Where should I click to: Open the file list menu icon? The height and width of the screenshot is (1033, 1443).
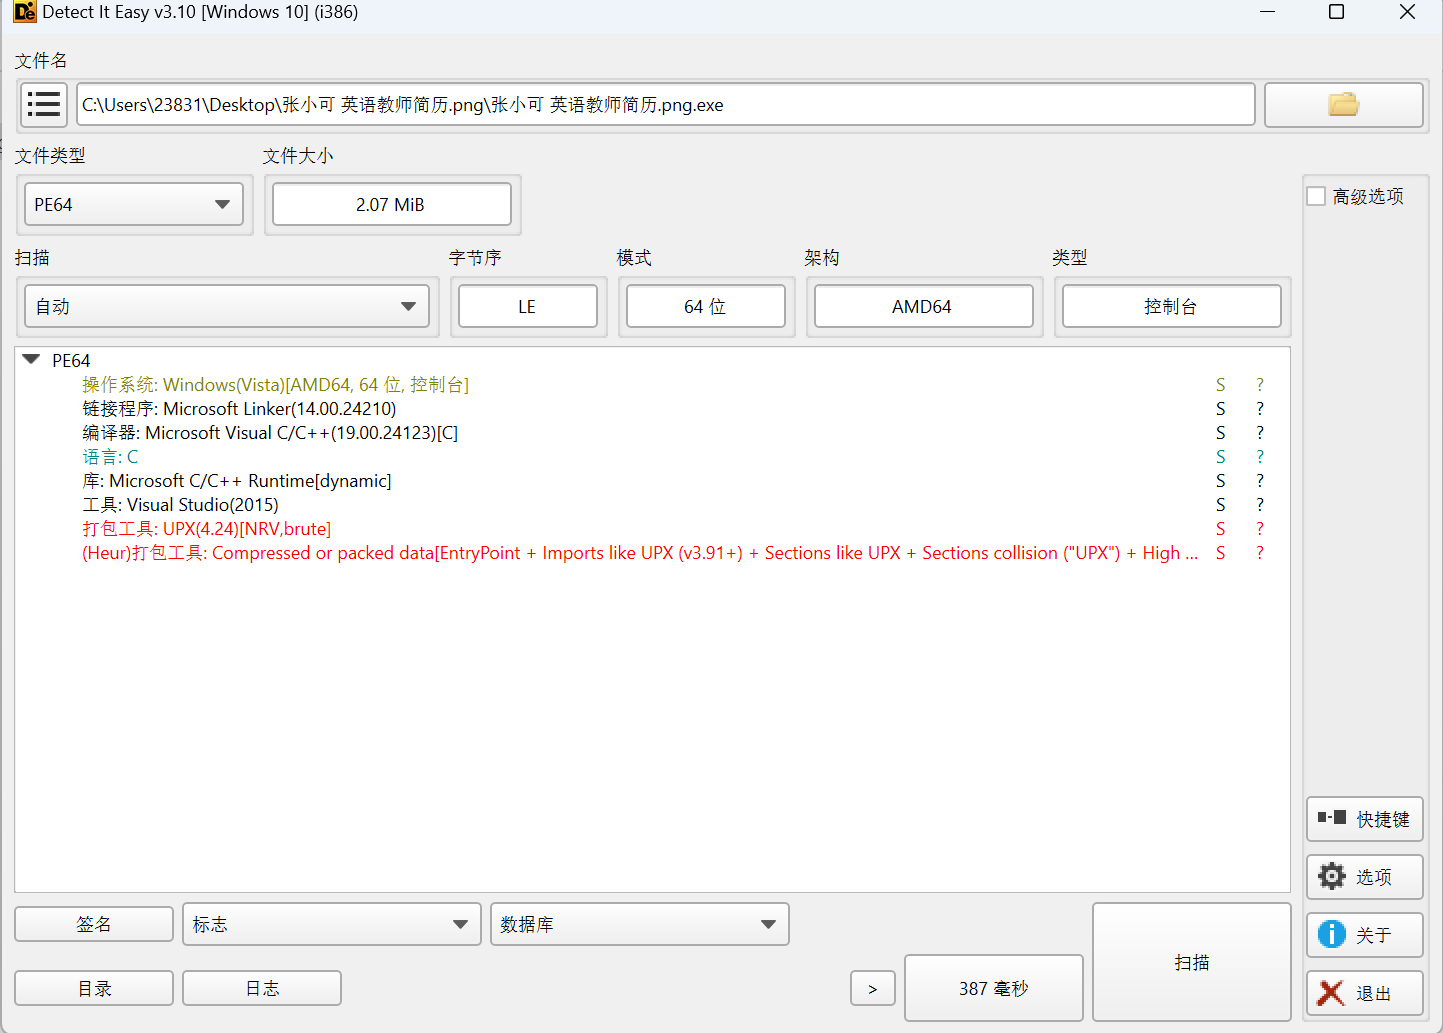[x=44, y=104]
